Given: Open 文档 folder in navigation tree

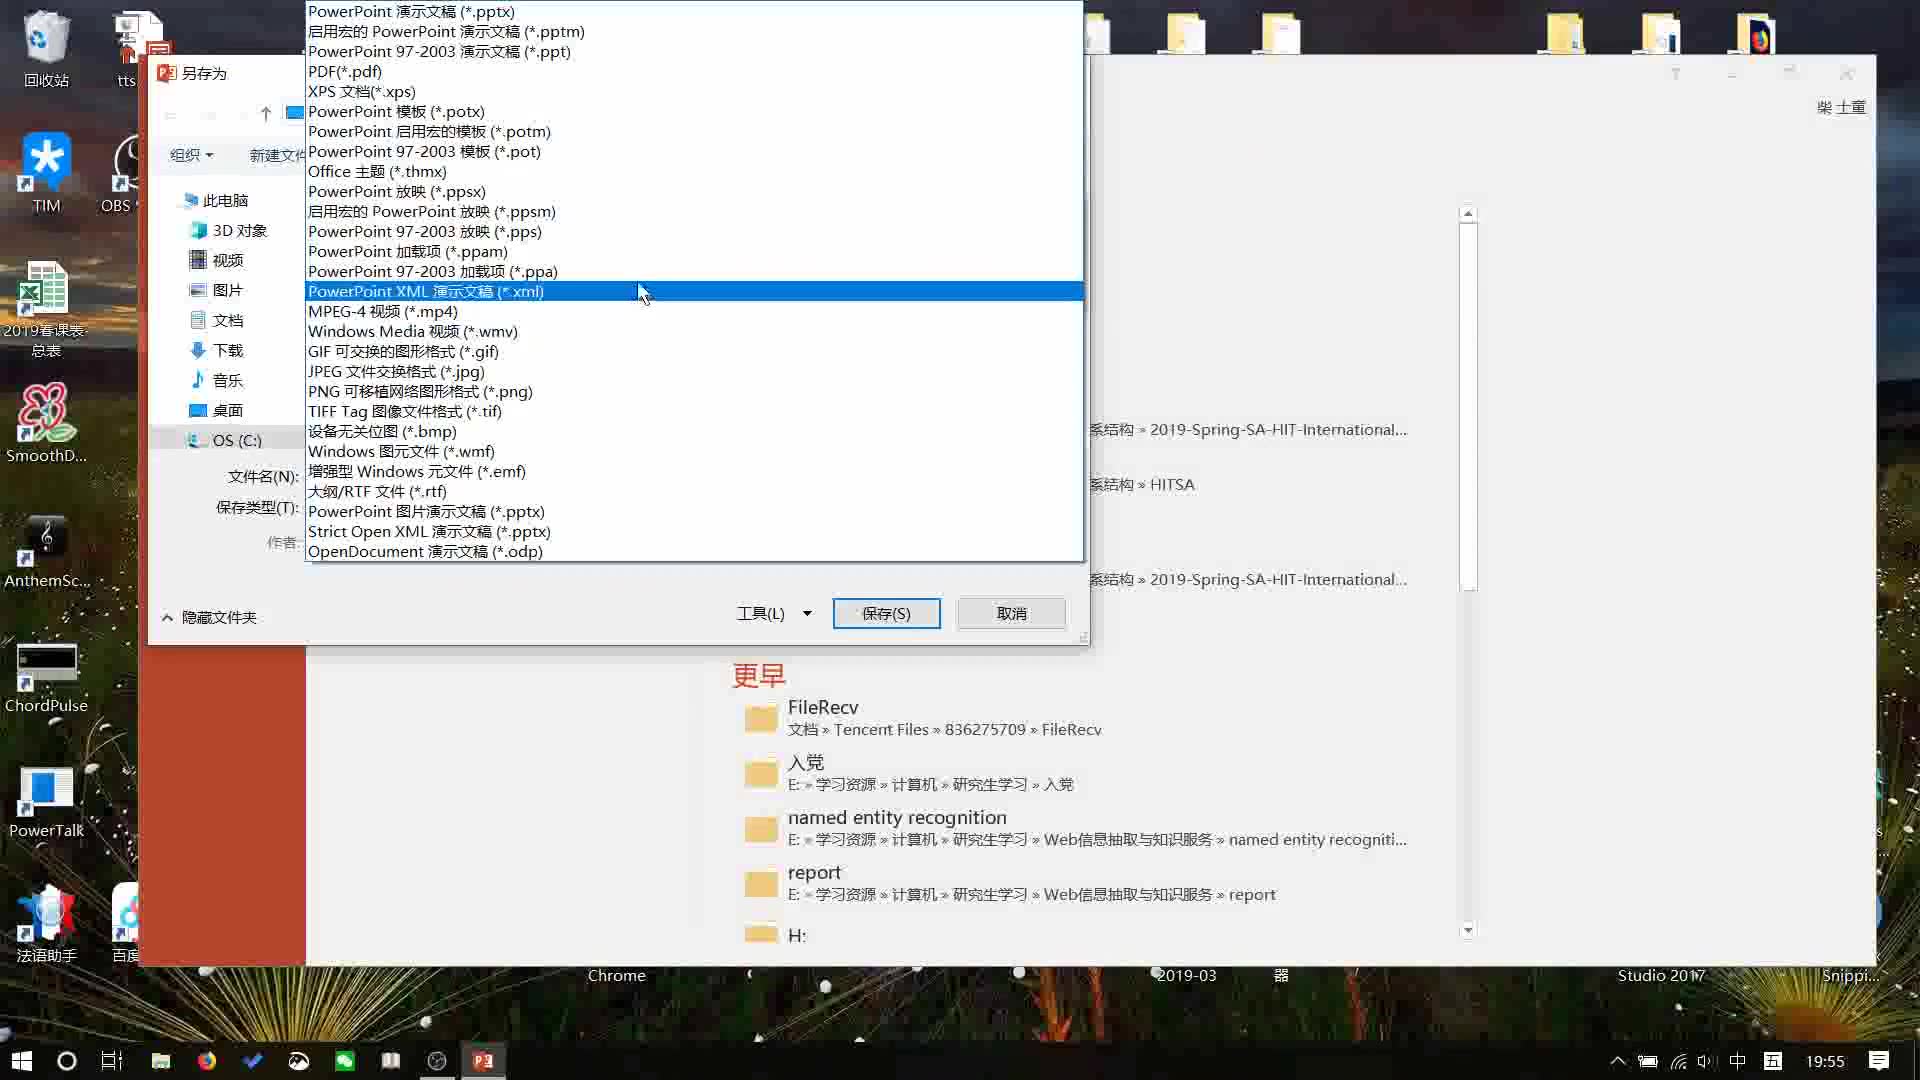Looking at the screenshot, I should 217,320.
